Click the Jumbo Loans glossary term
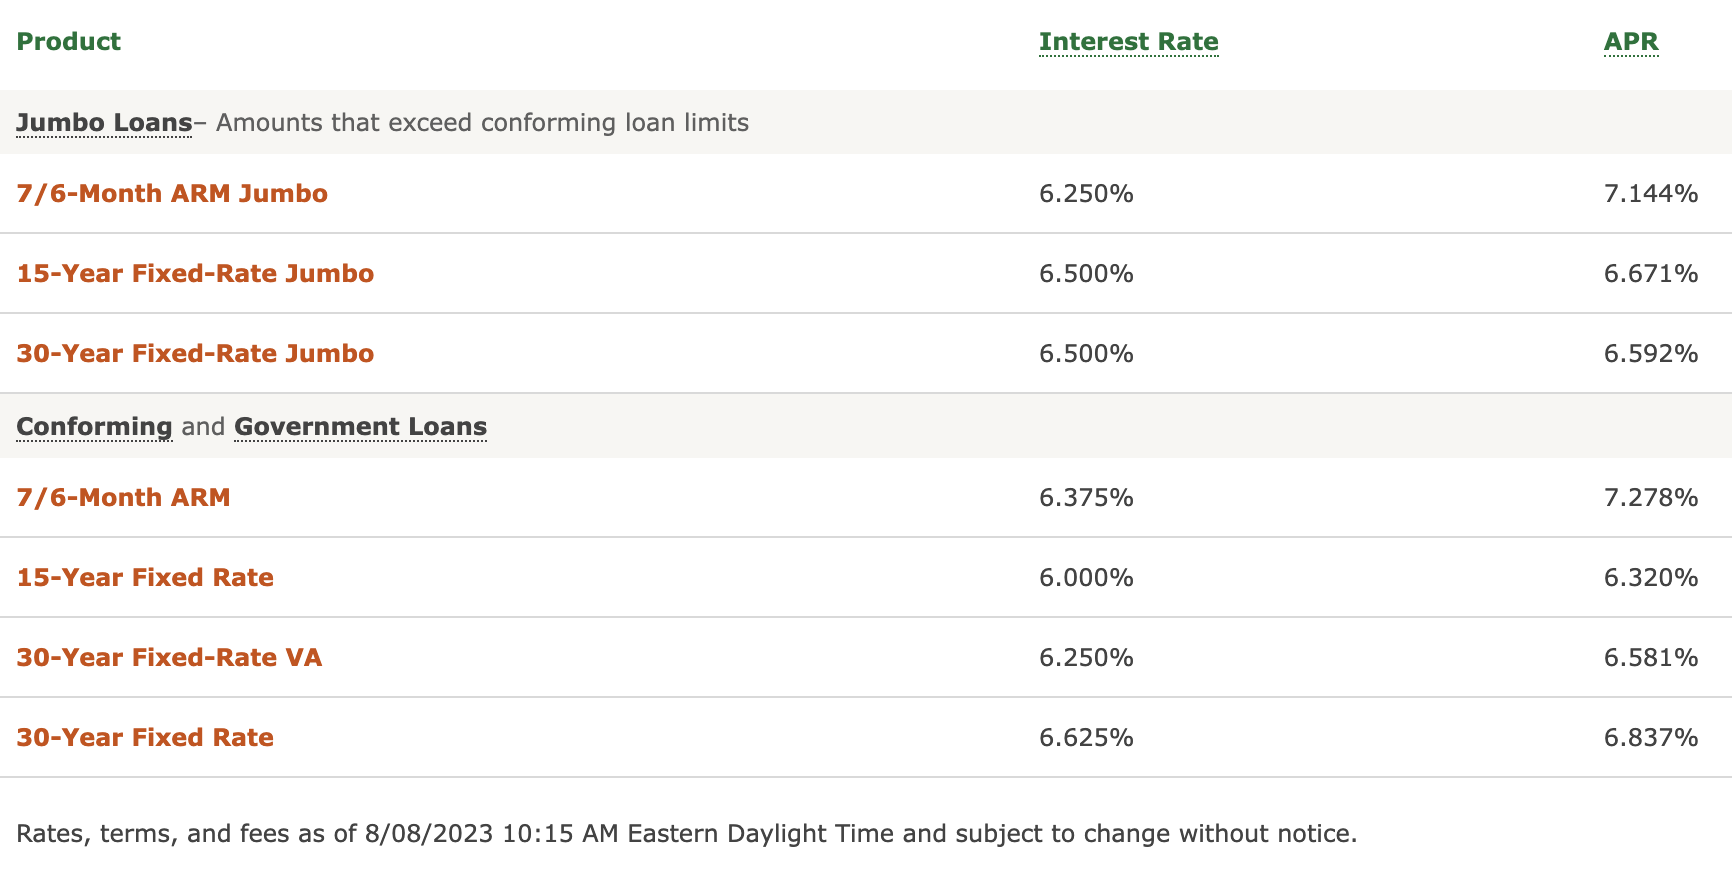Screen dimensions: 1732x874 (104, 123)
